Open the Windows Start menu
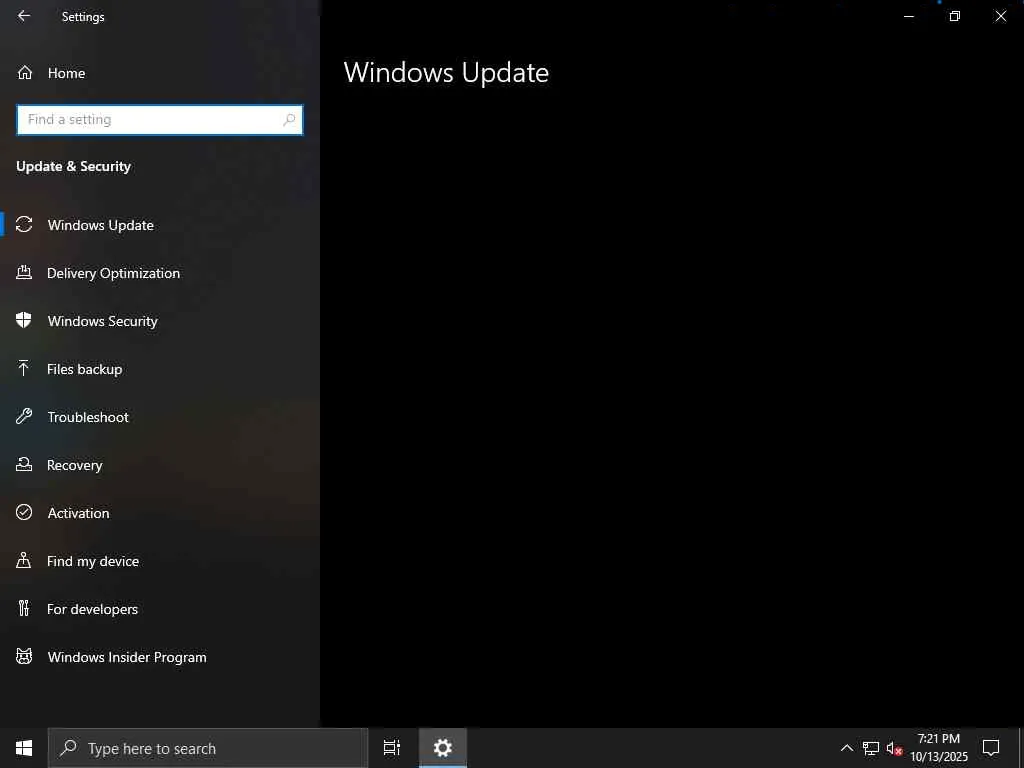 [x=24, y=748]
